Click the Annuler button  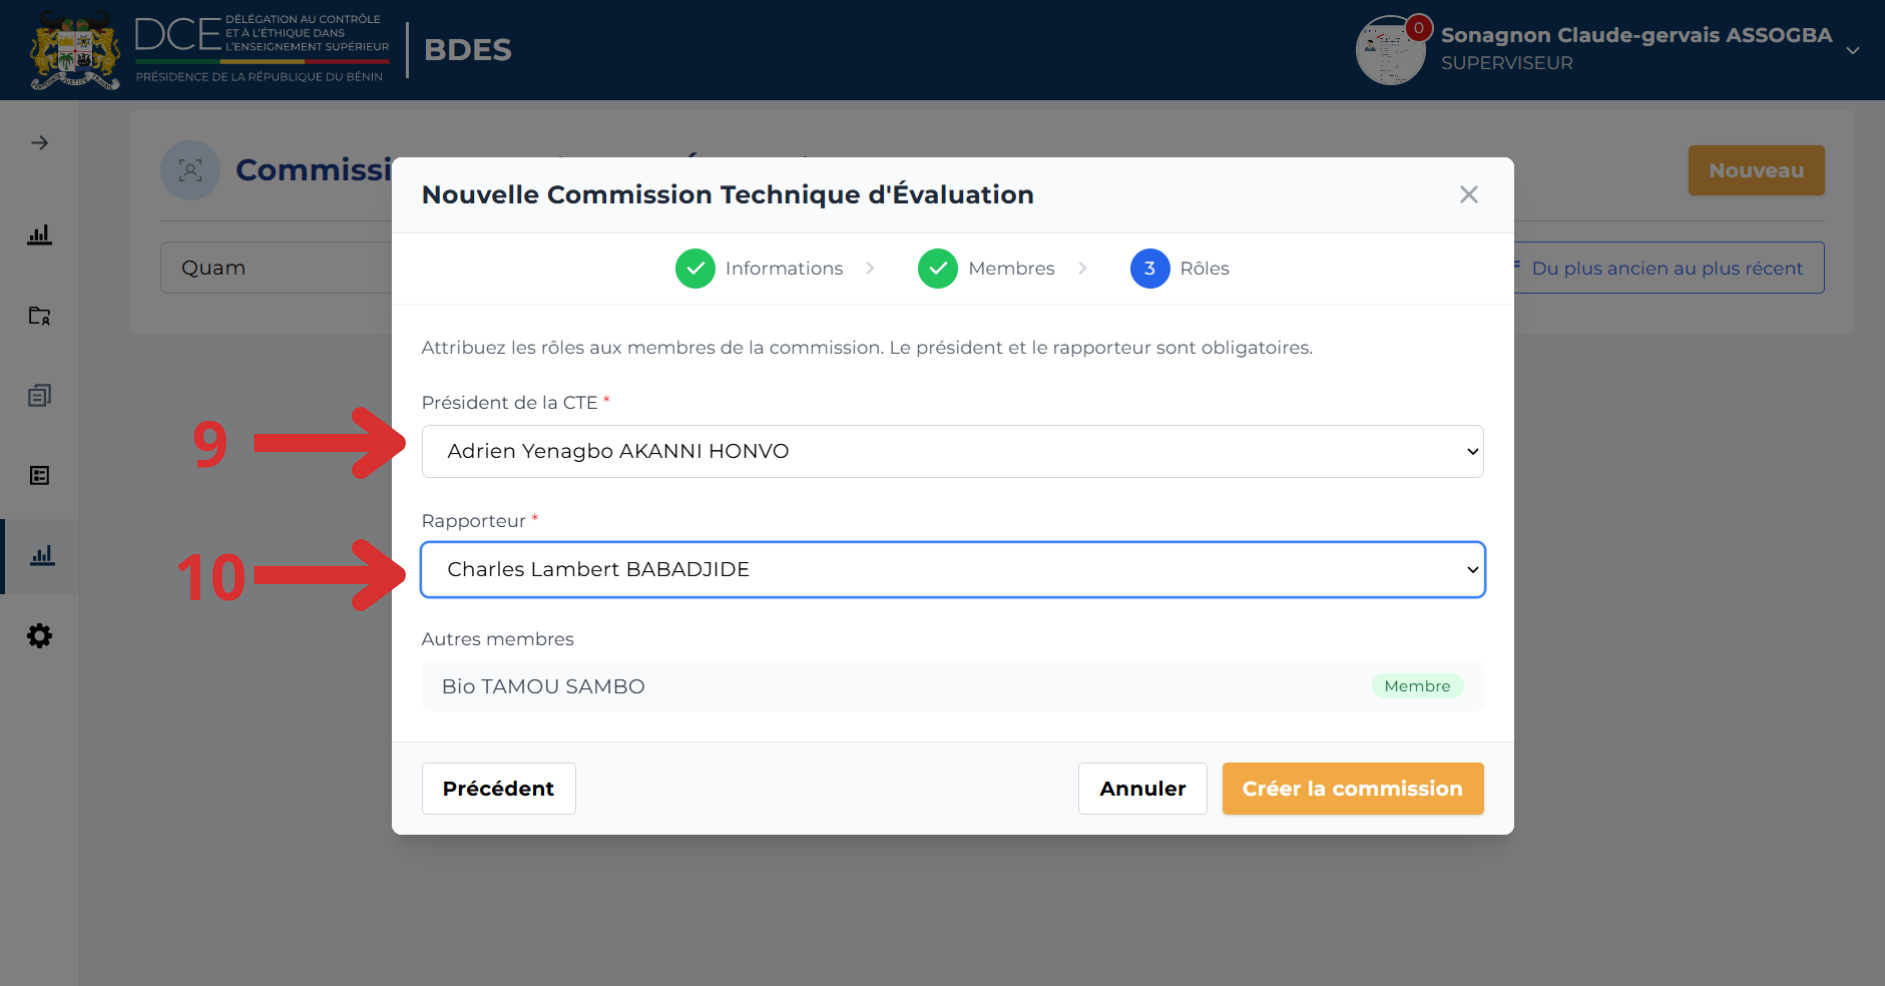tap(1142, 789)
